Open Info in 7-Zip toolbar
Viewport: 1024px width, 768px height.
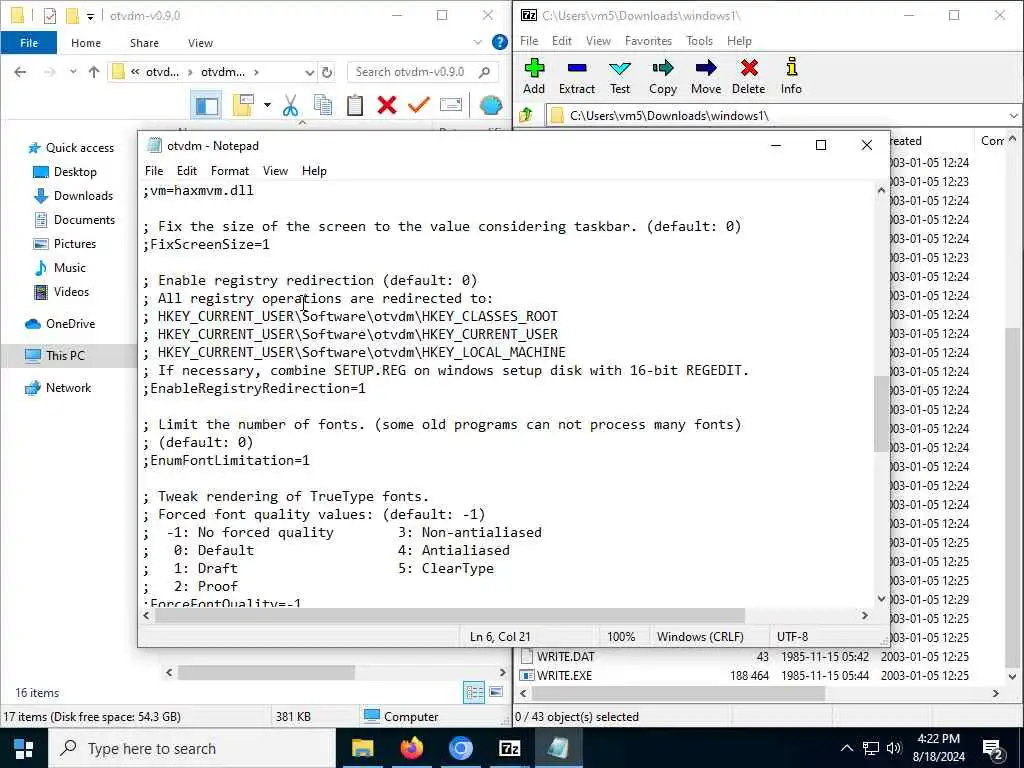[x=791, y=76]
